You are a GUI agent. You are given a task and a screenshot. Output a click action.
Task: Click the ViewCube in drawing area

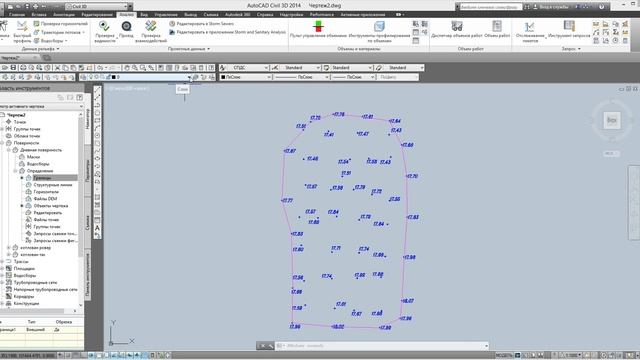click(611, 120)
